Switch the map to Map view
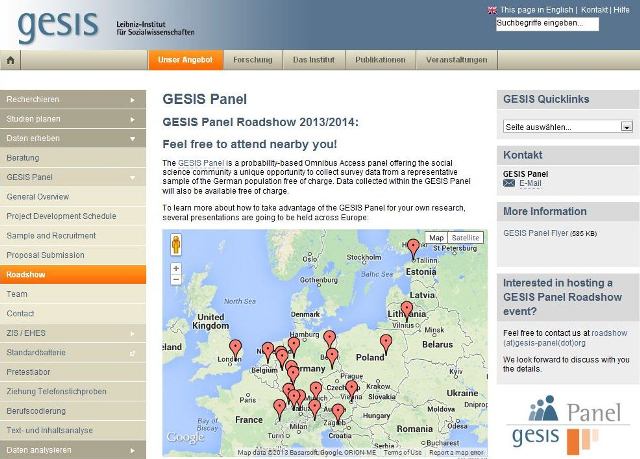Viewport: 640px width, 459px height. 436,237
